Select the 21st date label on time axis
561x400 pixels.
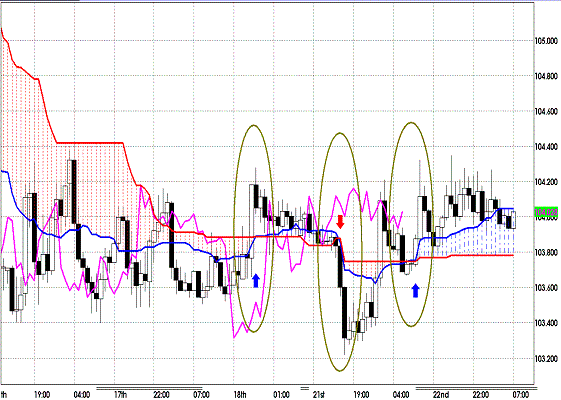tap(318, 395)
